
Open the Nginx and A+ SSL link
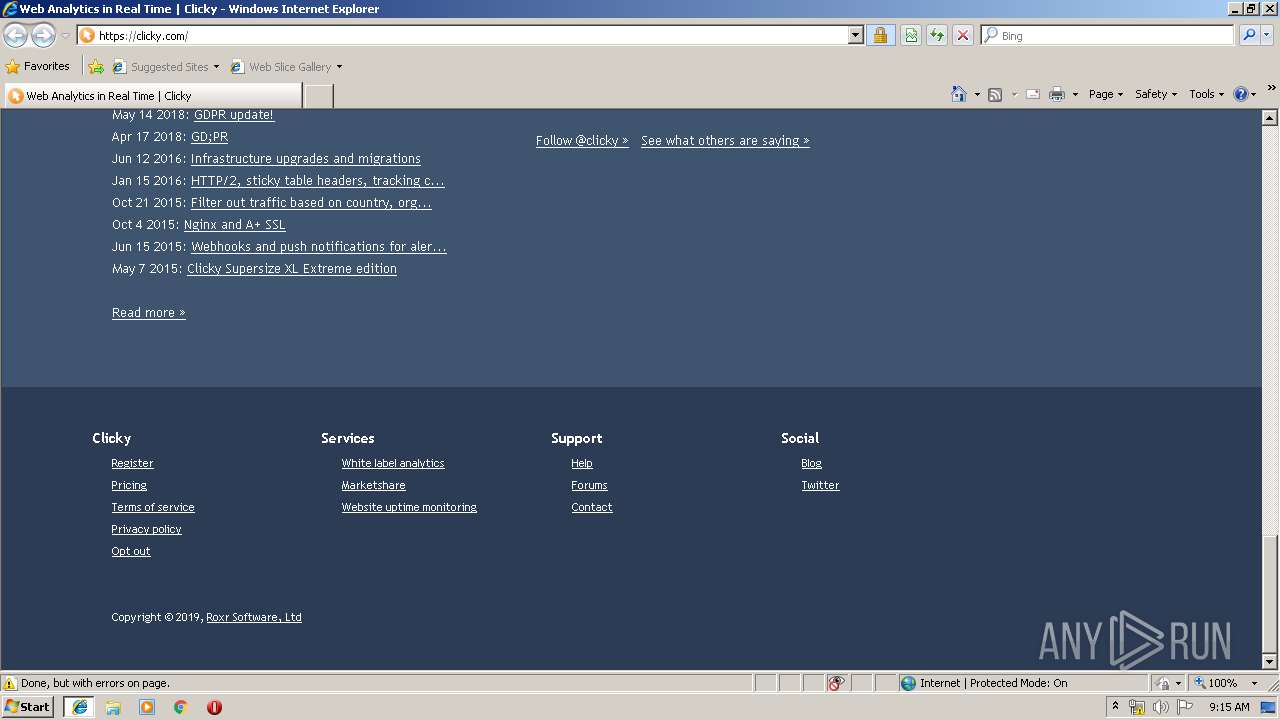[235, 225]
